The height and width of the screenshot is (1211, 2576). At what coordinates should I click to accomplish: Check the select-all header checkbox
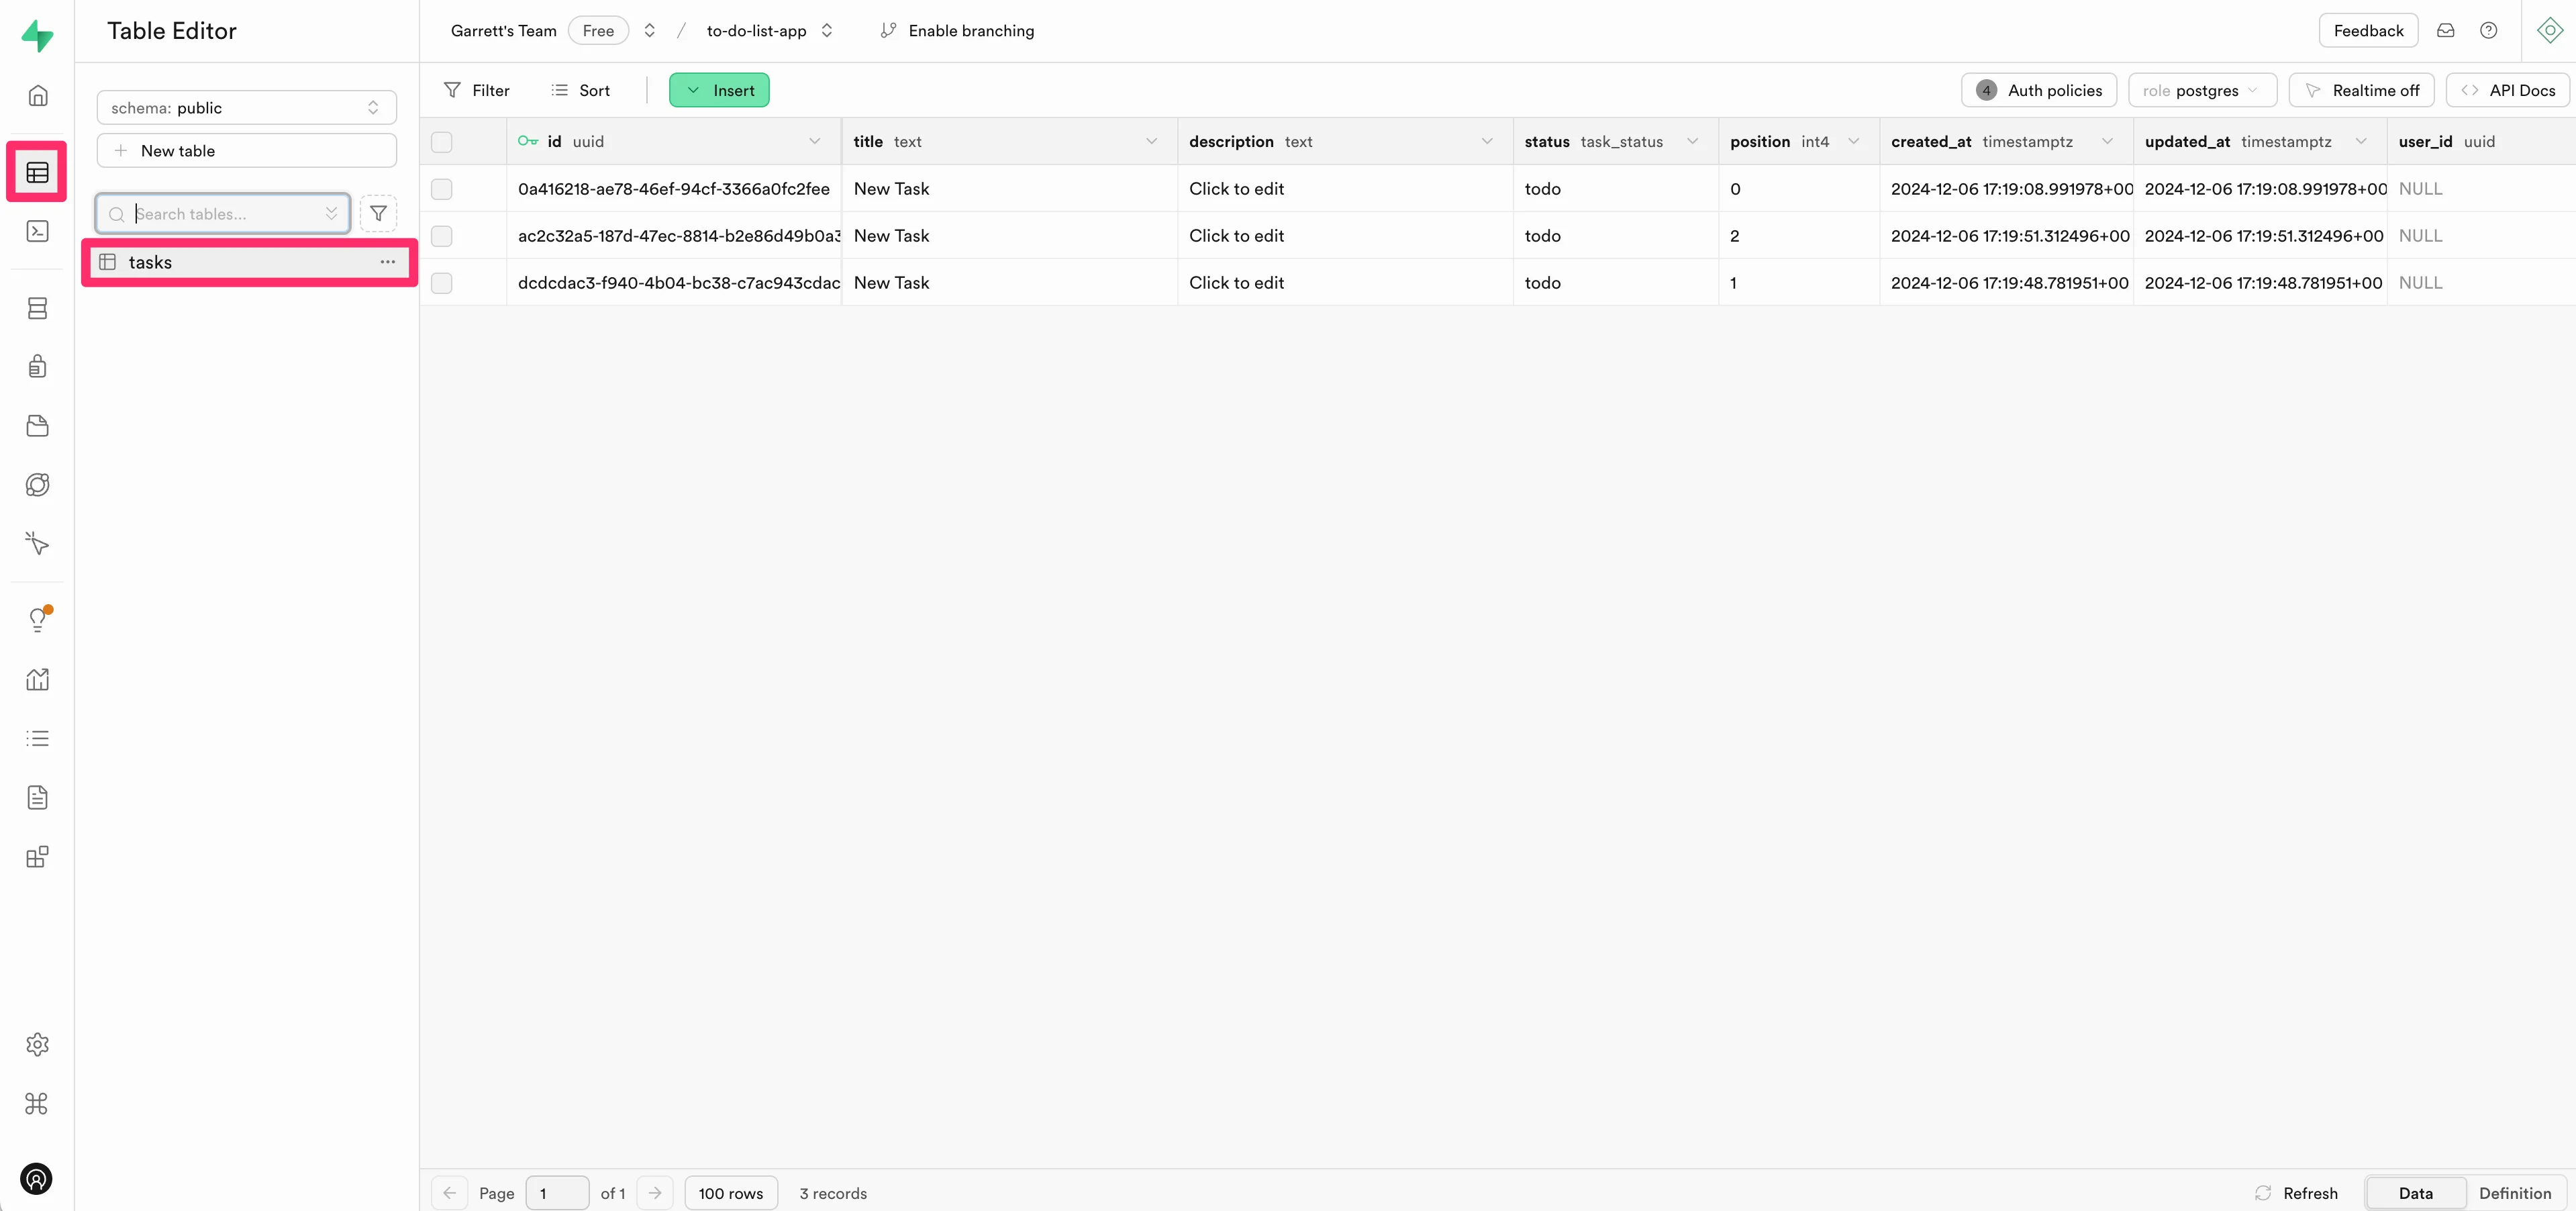[x=441, y=142]
